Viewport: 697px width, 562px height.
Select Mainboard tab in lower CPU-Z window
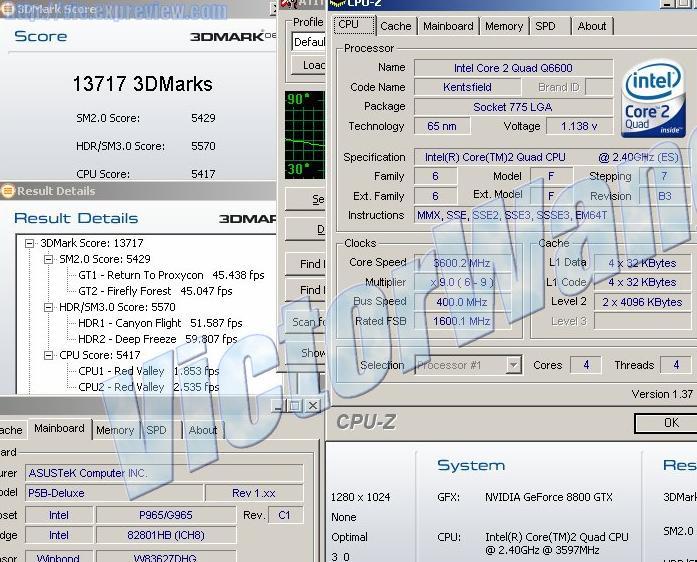point(60,429)
